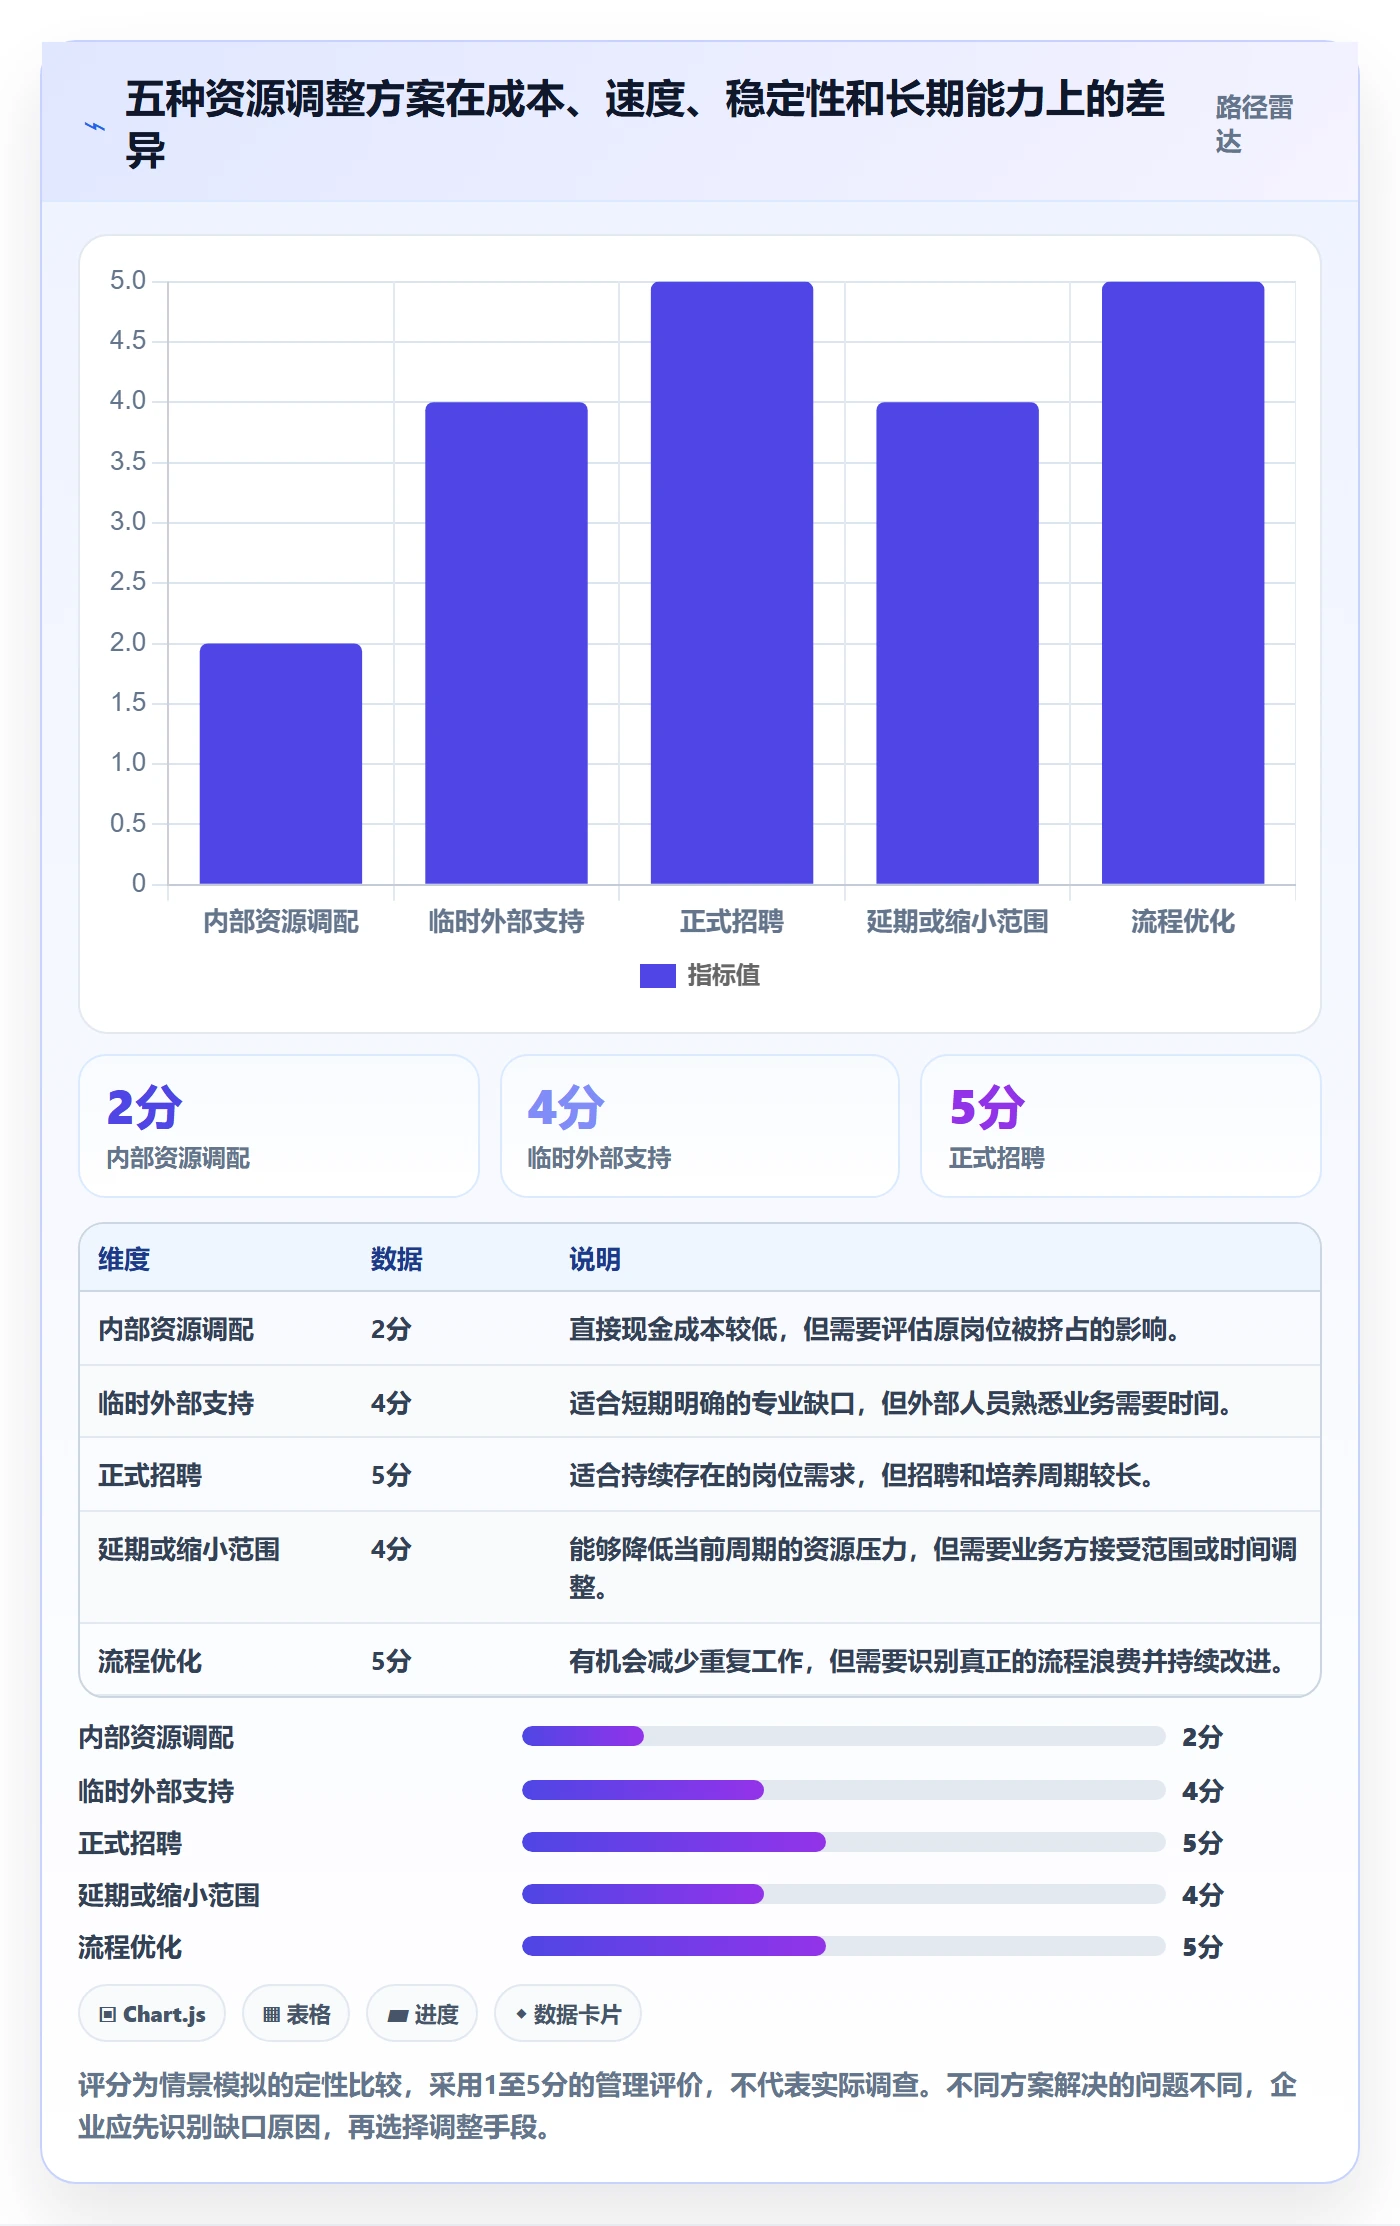Viewport: 1400px width, 2226px height.
Task: Open the 5分 正式招聘 data card
Action: pos(1121,1126)
